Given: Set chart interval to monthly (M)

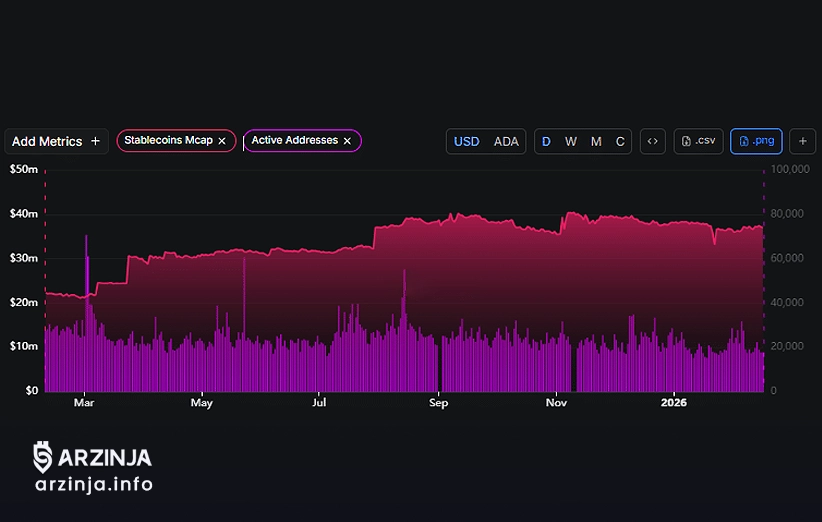Looking at the screenshot, I should [596, 142].
